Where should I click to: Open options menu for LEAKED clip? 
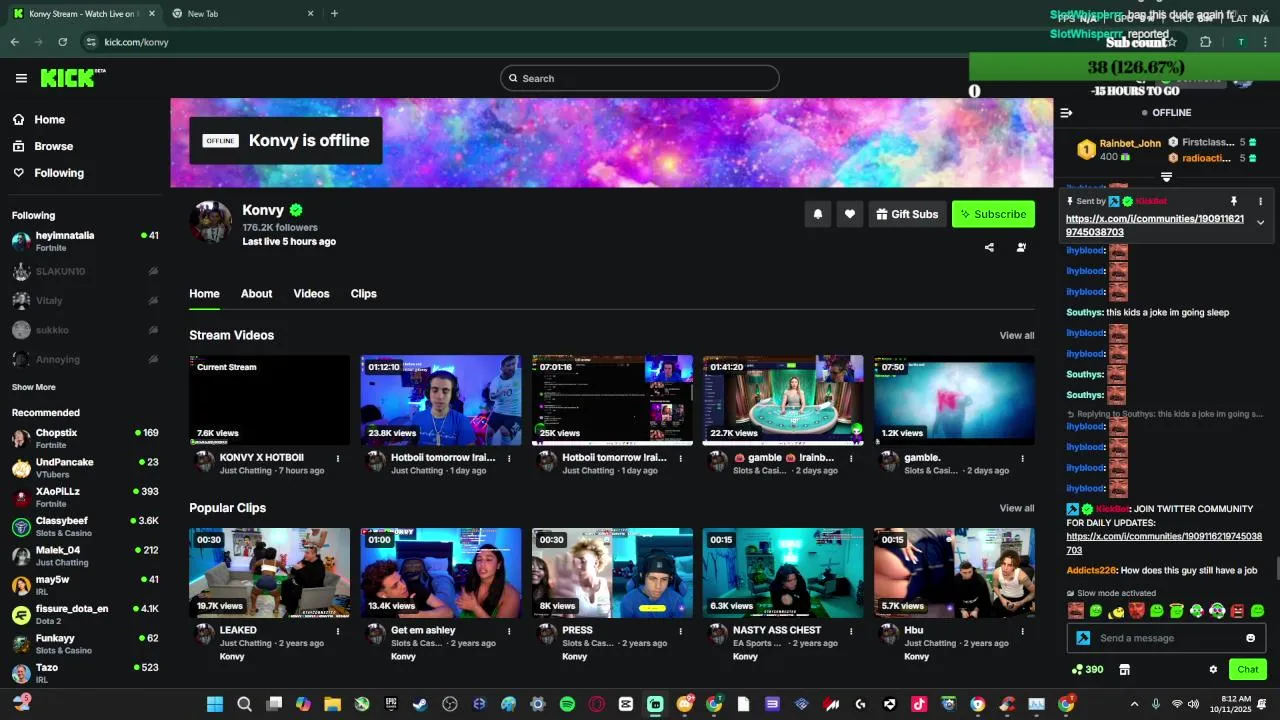[338, 631]
